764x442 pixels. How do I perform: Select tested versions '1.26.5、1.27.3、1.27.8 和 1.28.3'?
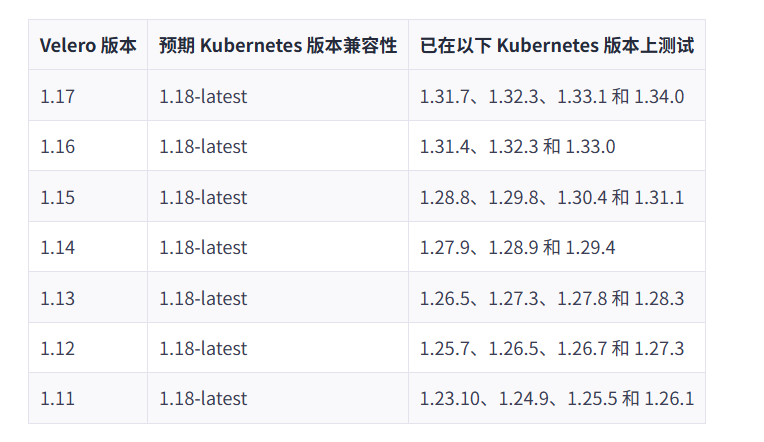[552, 298]
